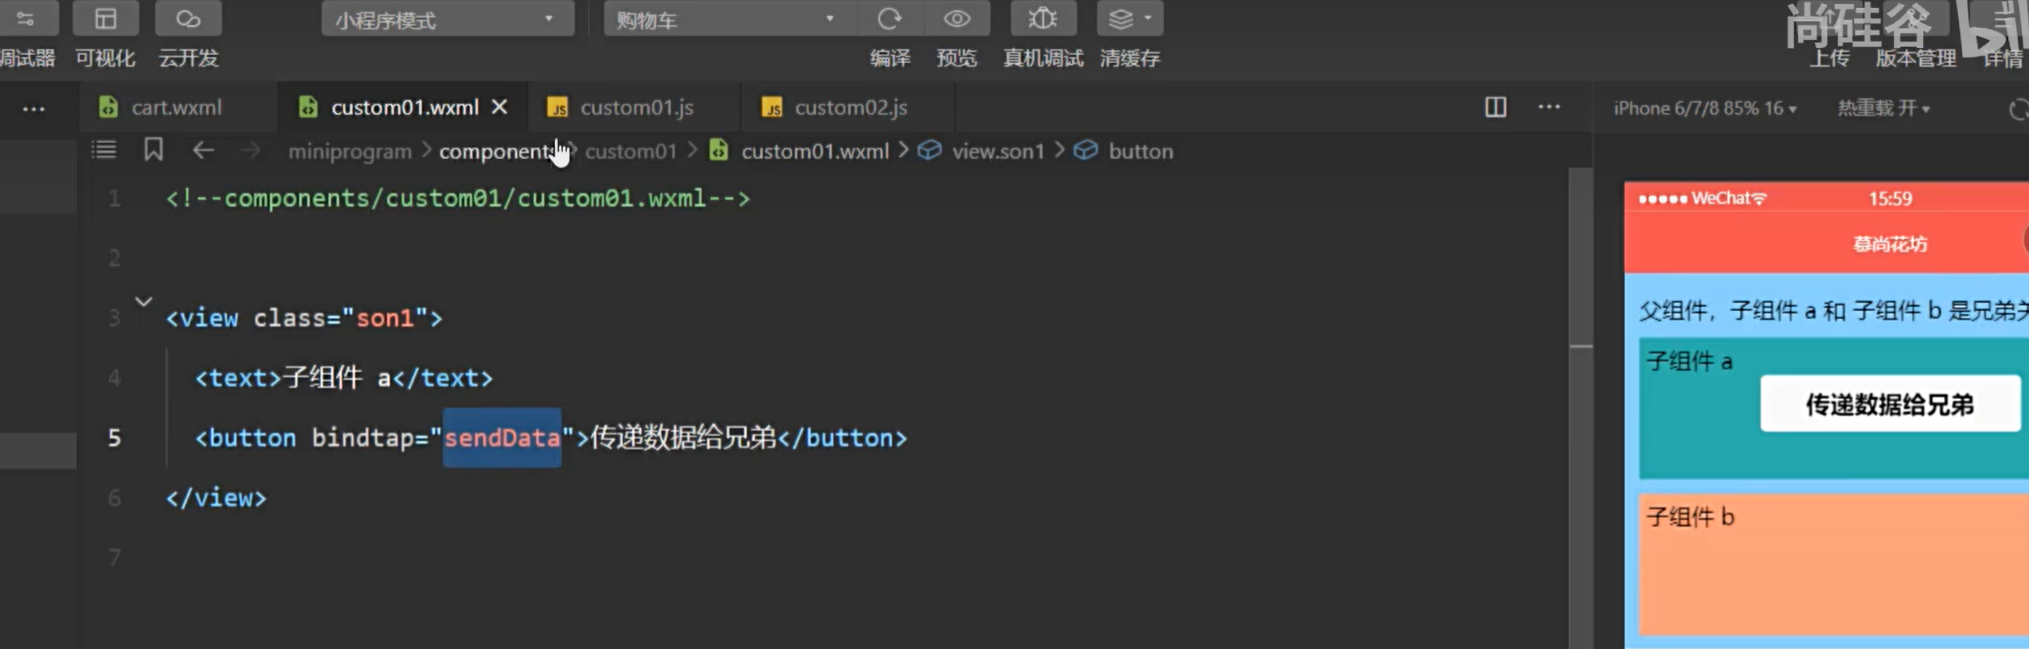Open the 购物车 compile mode dropdown
Image resolution: width=2029 pixels, height=649 pixels.
tap(726, 20)
